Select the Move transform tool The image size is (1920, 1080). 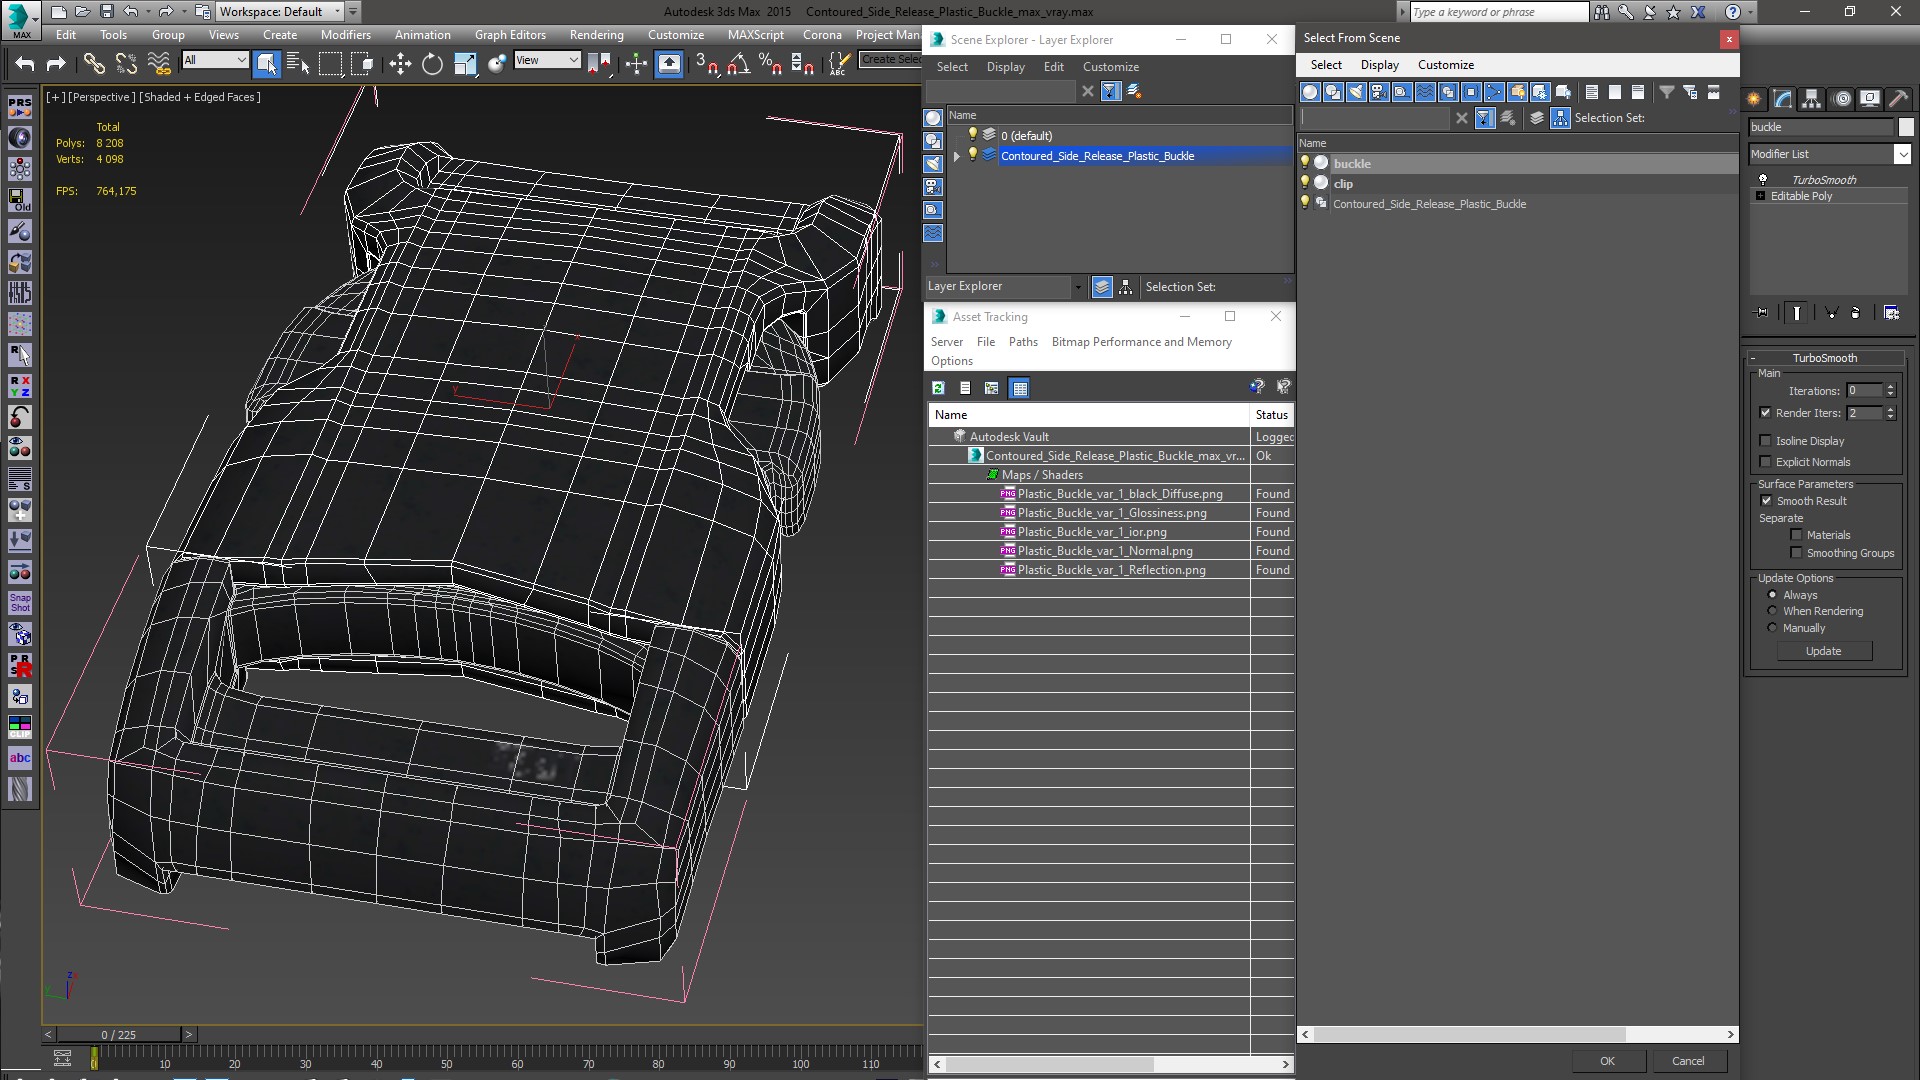coord(400,64)
